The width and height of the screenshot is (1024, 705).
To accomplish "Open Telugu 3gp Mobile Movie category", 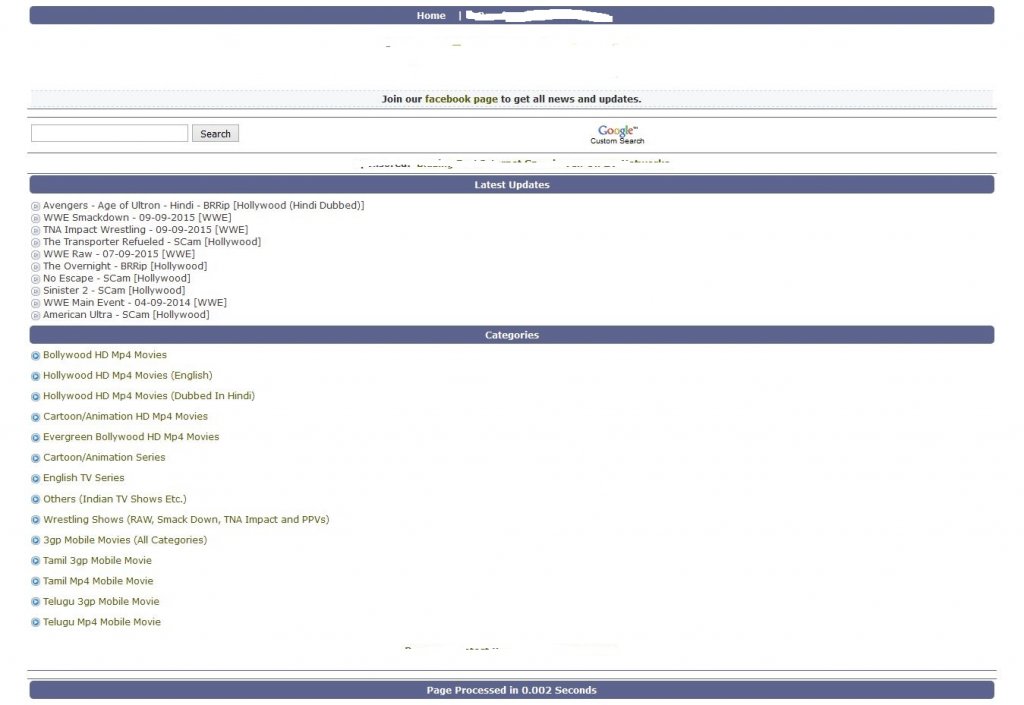I will pos(101,602).
